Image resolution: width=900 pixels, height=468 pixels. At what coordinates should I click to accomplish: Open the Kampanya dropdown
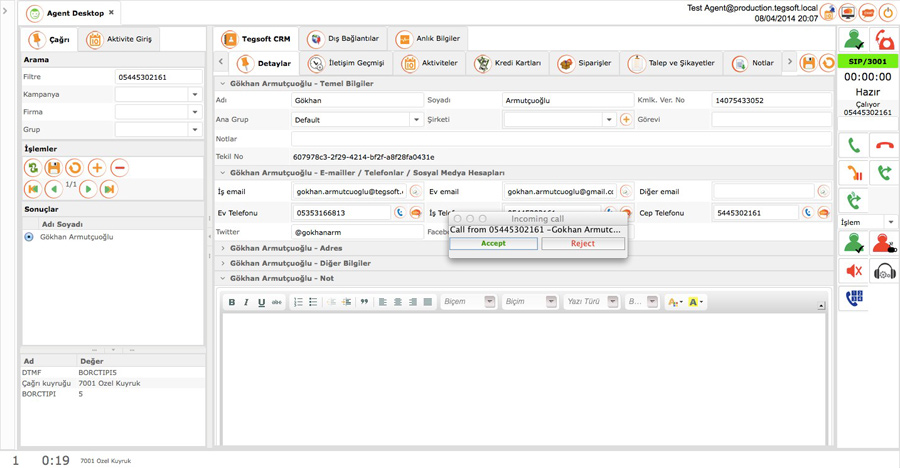195,94
